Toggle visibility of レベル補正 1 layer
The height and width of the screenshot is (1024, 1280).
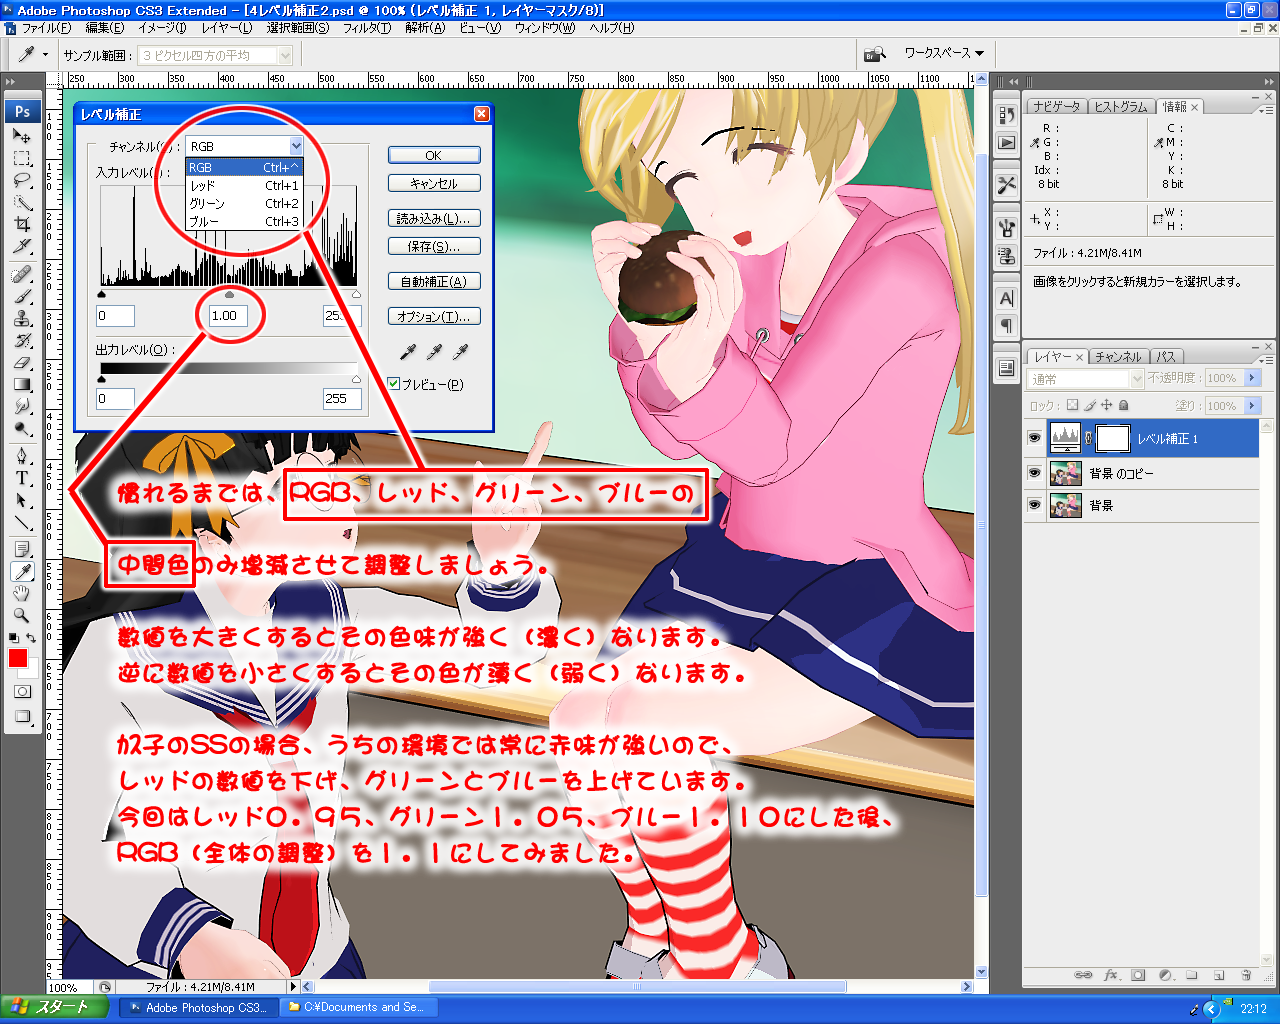pyautogui.click(x=1034, y=438)
